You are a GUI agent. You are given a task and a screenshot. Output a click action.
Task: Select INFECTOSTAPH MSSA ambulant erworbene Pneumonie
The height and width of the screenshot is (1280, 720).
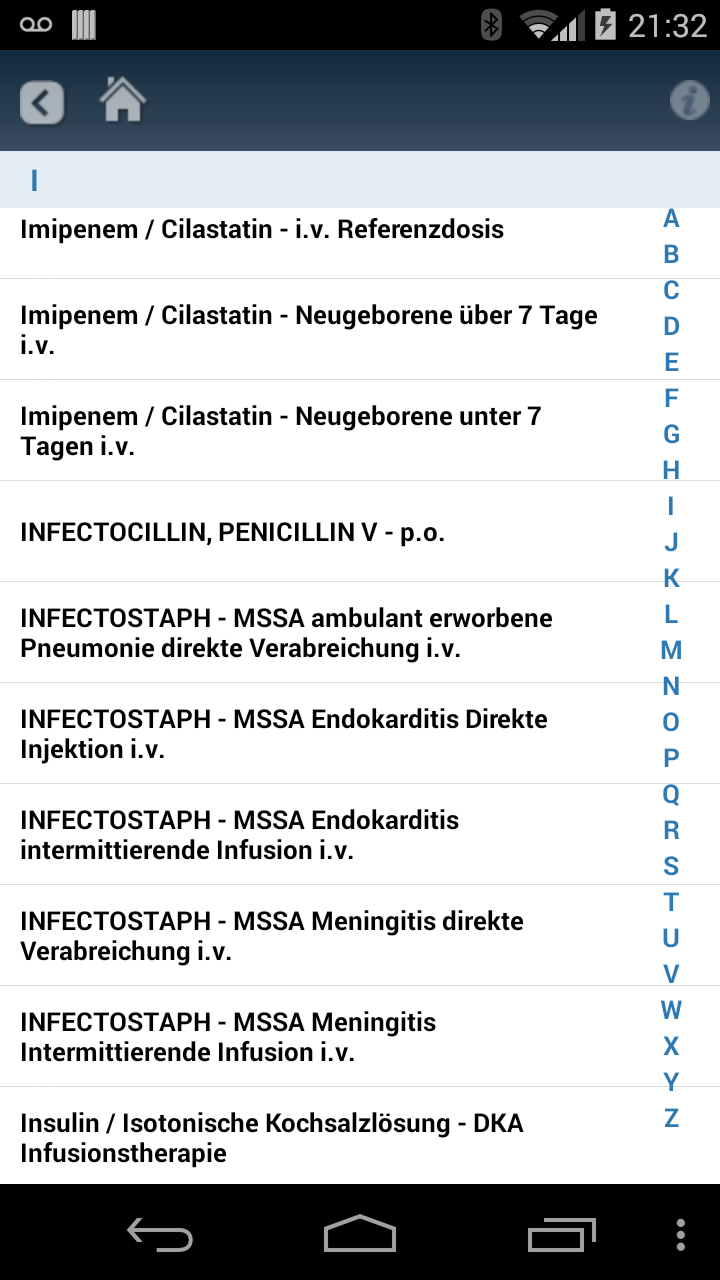(330, 632)
